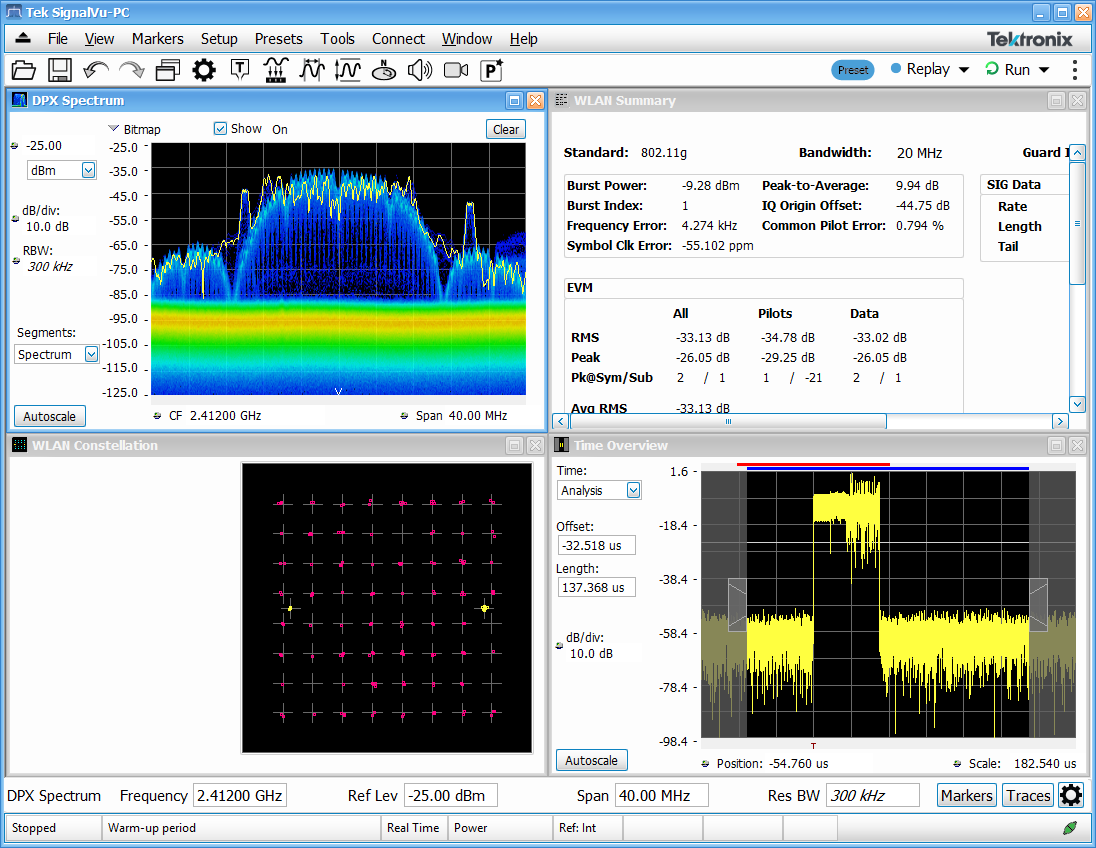
Task: Open the Displays (stacked windows) icon
Action: (167, 70)
